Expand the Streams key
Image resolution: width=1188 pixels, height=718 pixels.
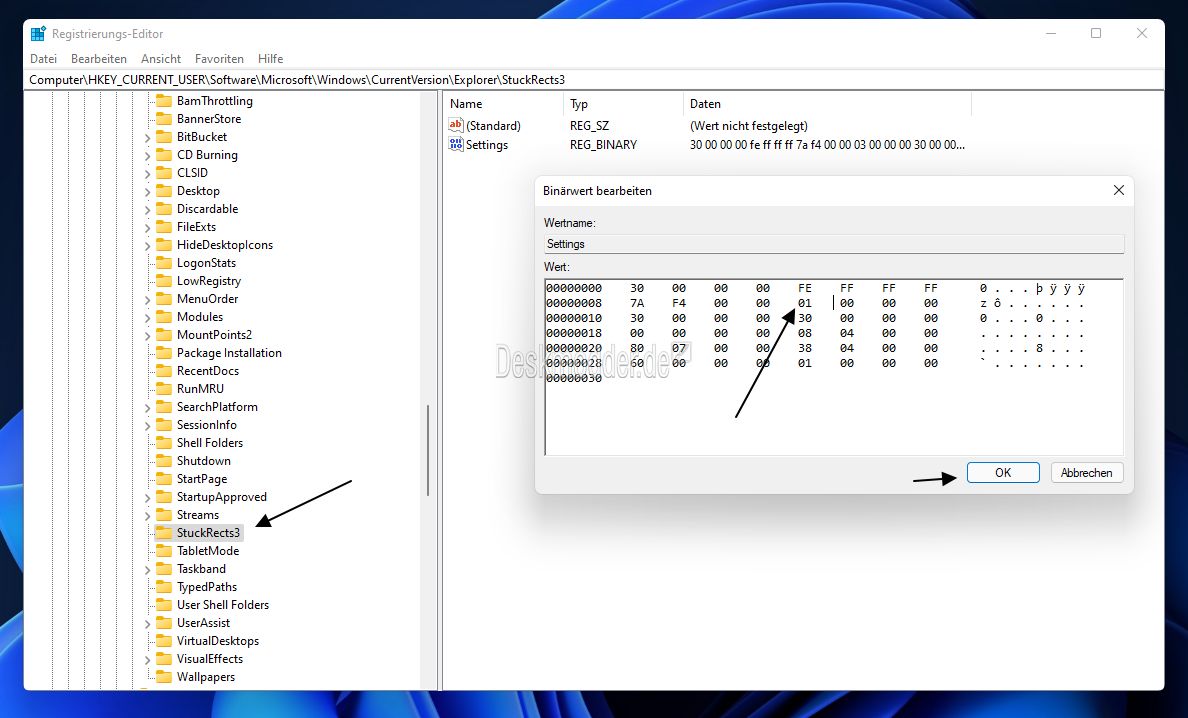pos(147,516)
